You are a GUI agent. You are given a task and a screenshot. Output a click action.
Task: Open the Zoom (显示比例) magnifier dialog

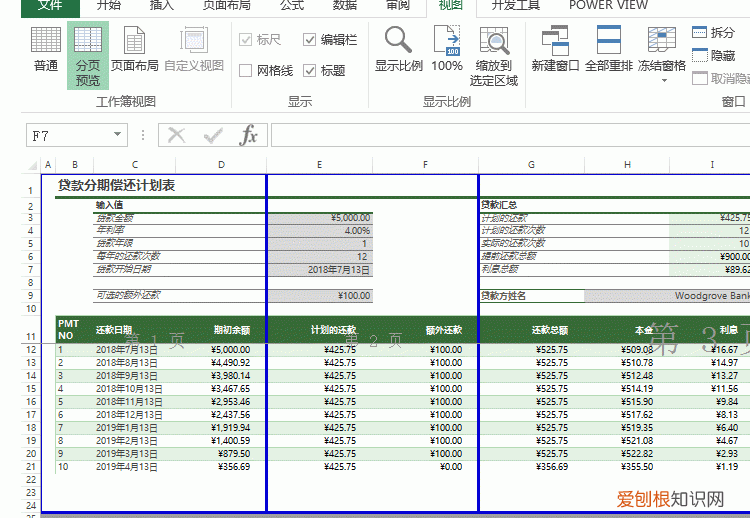tap(398, 48)
